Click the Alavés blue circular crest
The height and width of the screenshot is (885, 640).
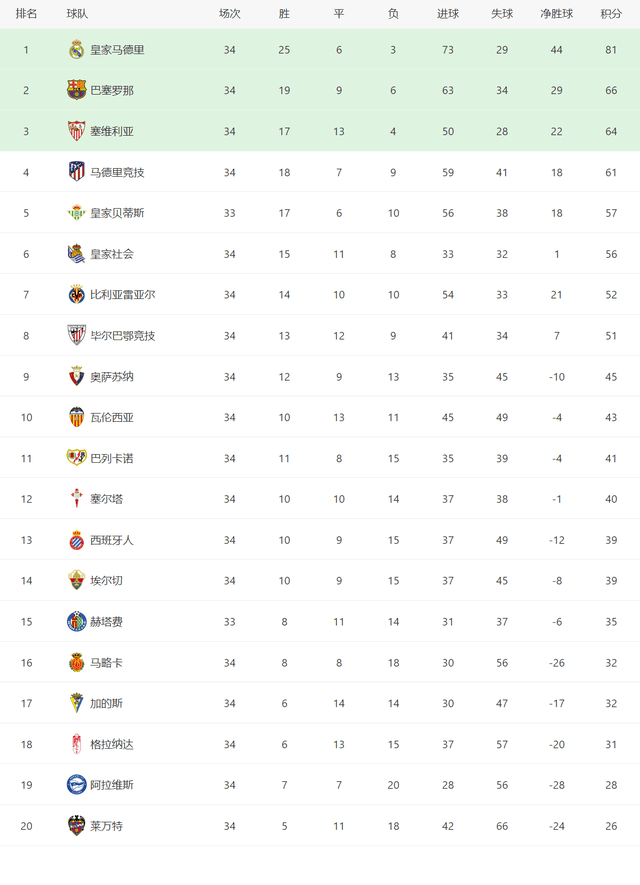(x=76, y=785)
